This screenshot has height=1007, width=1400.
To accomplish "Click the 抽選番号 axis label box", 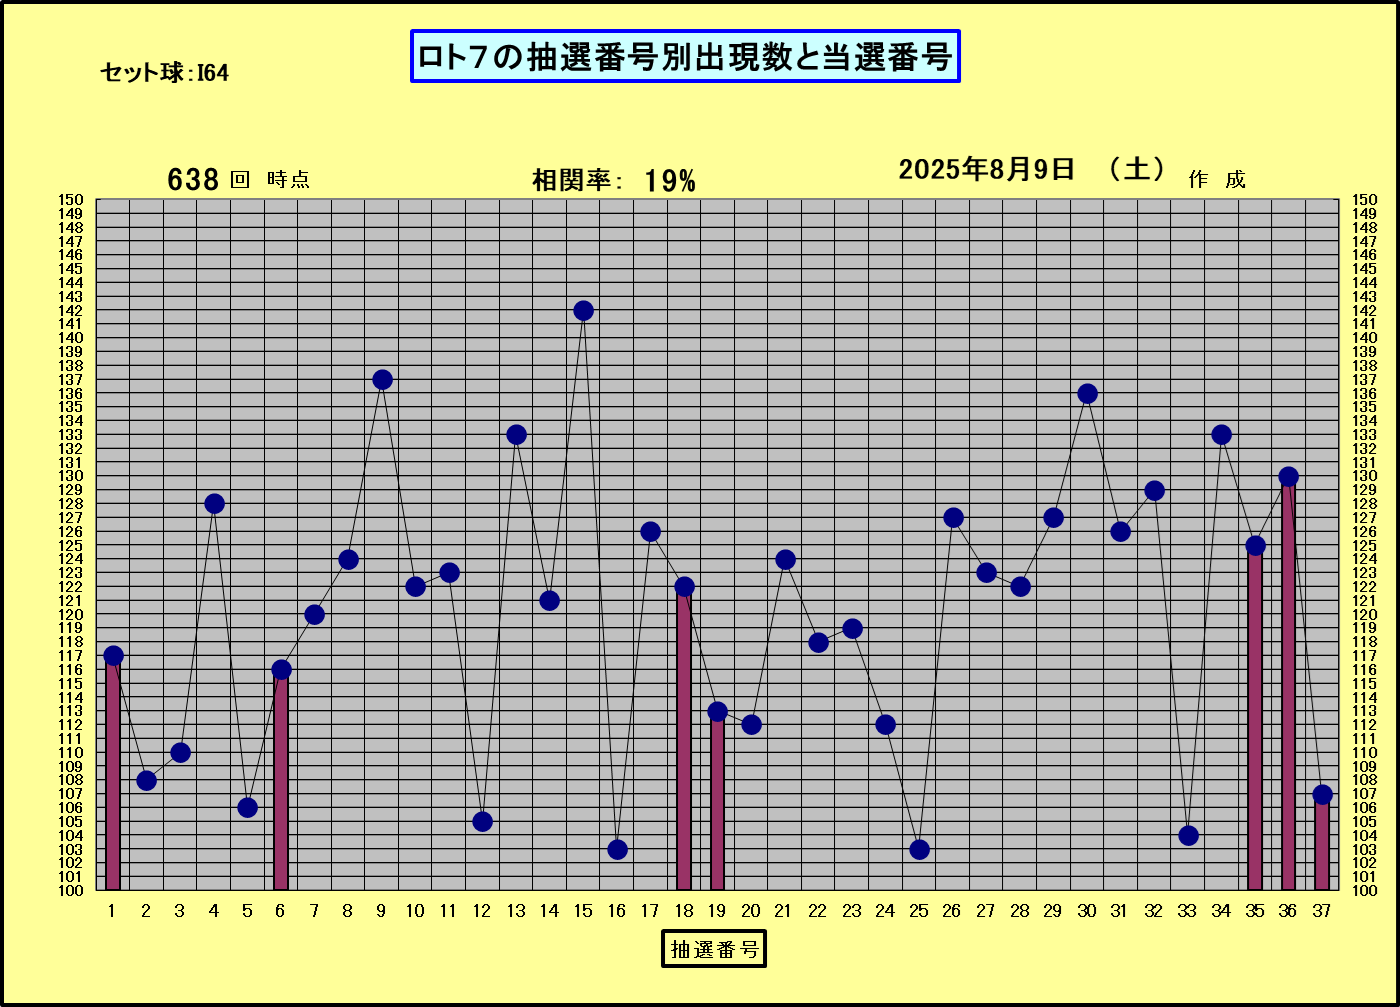I will 714,949.
